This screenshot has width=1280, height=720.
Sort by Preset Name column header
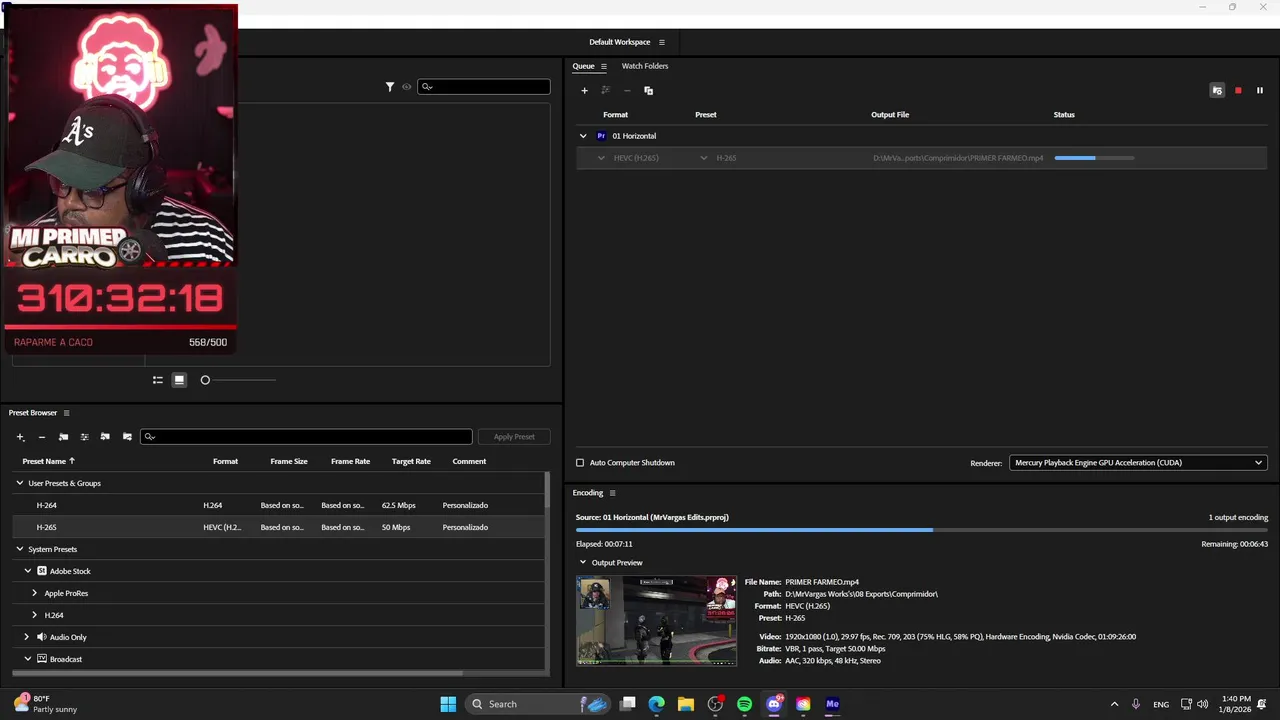click(x=48, y=461)
